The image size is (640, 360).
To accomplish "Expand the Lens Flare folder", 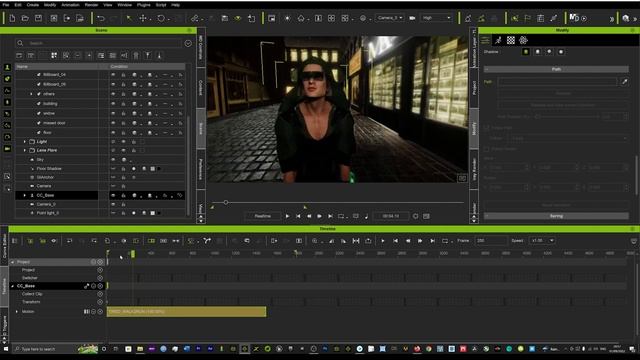I will (24, 150).
